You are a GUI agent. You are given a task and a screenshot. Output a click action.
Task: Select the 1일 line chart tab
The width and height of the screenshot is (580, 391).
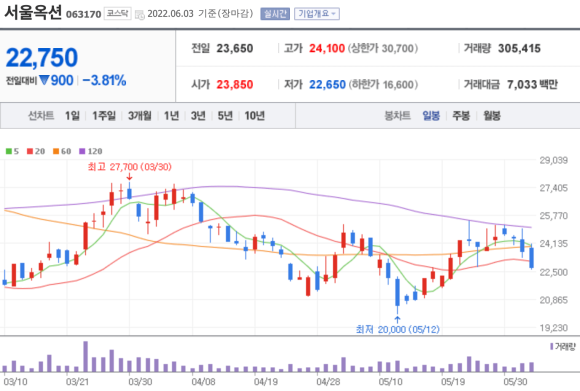point(72,116)
